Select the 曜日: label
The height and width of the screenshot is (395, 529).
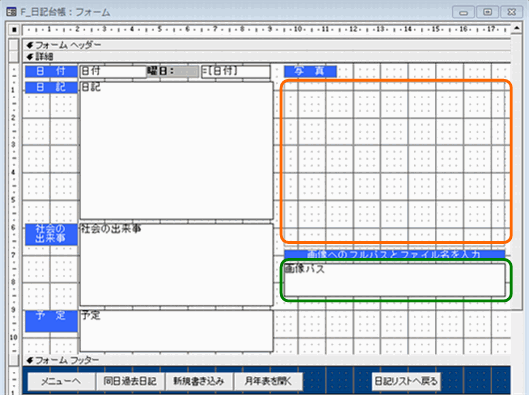(x=173, y=71)
